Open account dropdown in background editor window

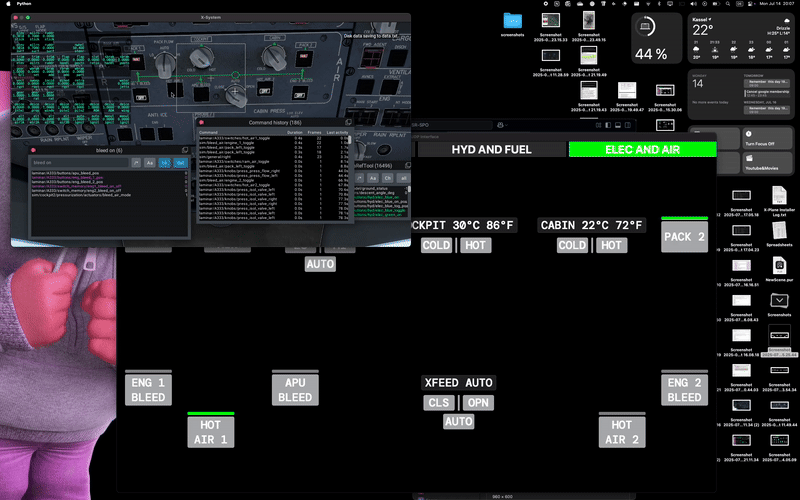pyautogui.click(x=503, y=125)
